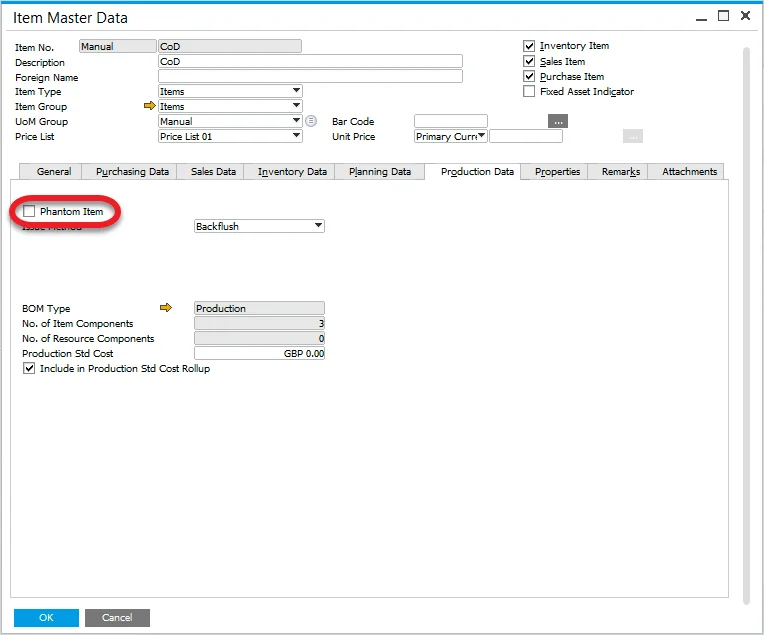Enable the Phantom Item checkbox
Screen dimensions: 764x635
29,212
